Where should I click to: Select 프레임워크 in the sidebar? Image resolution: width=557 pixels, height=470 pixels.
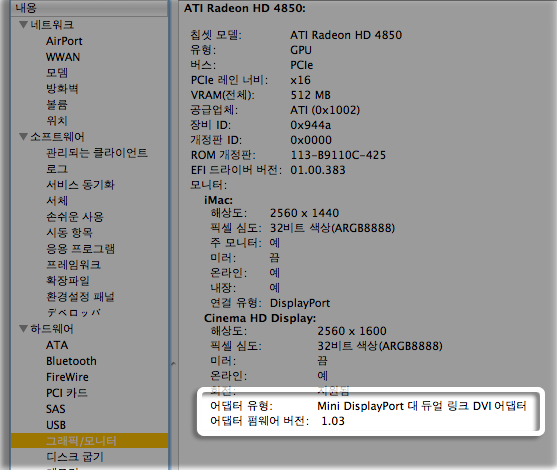[x=74, y=265]
